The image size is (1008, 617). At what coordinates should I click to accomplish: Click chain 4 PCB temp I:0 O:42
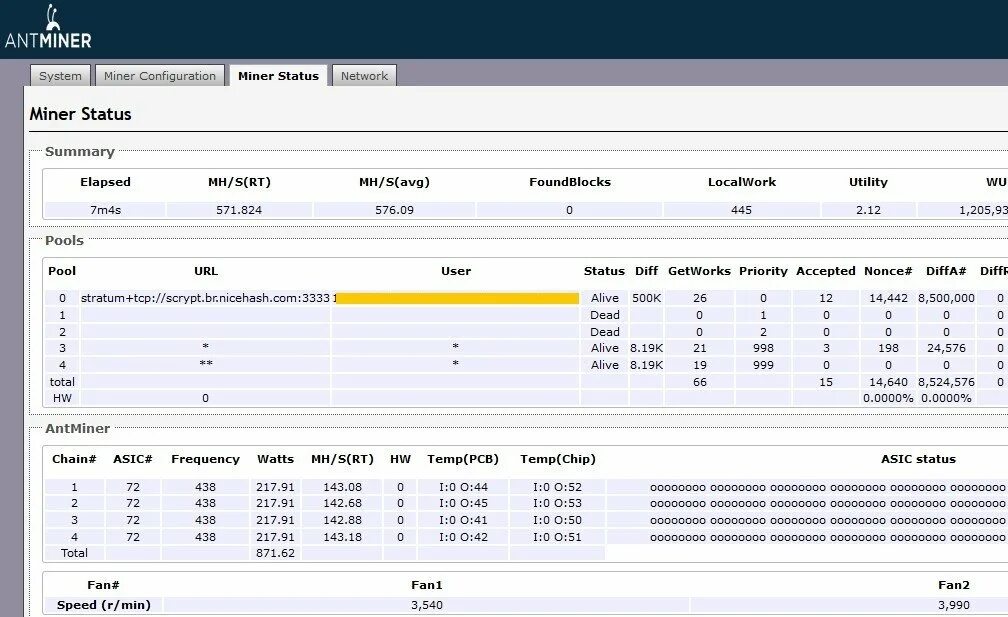click(464, 537)
